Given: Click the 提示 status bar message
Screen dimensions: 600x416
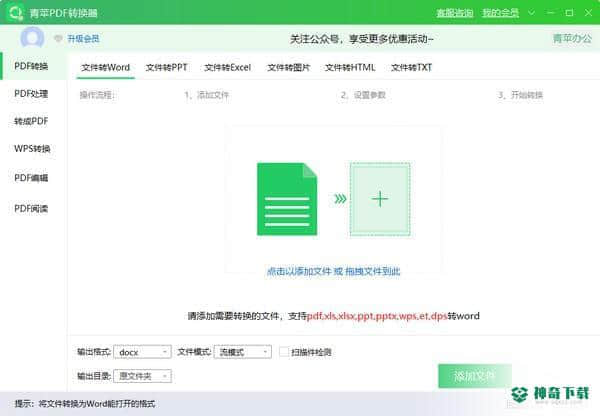Looking at the screenshot, I should [85, 404].
